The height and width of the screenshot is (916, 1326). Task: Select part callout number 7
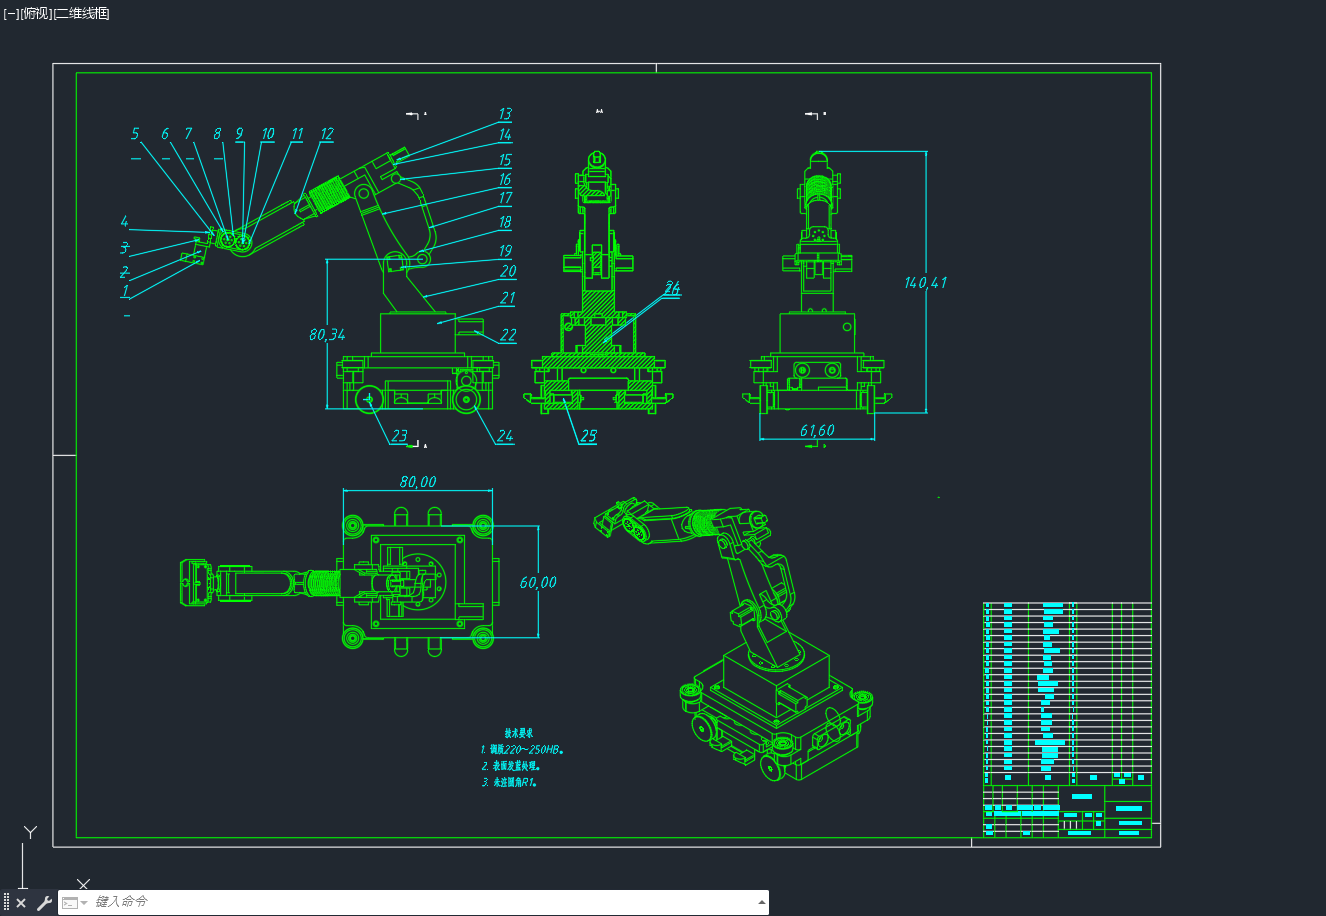click(188, 134)
